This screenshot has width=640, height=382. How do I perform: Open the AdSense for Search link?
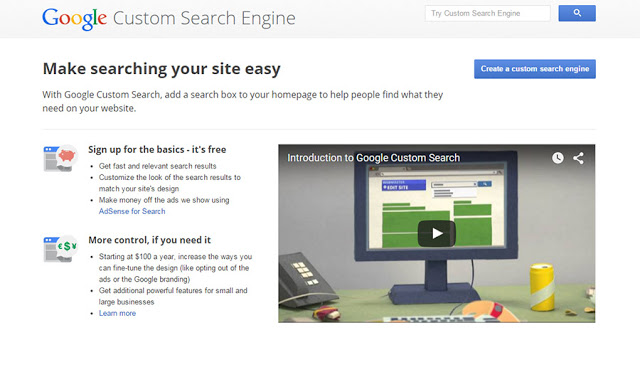click(132, 211)
